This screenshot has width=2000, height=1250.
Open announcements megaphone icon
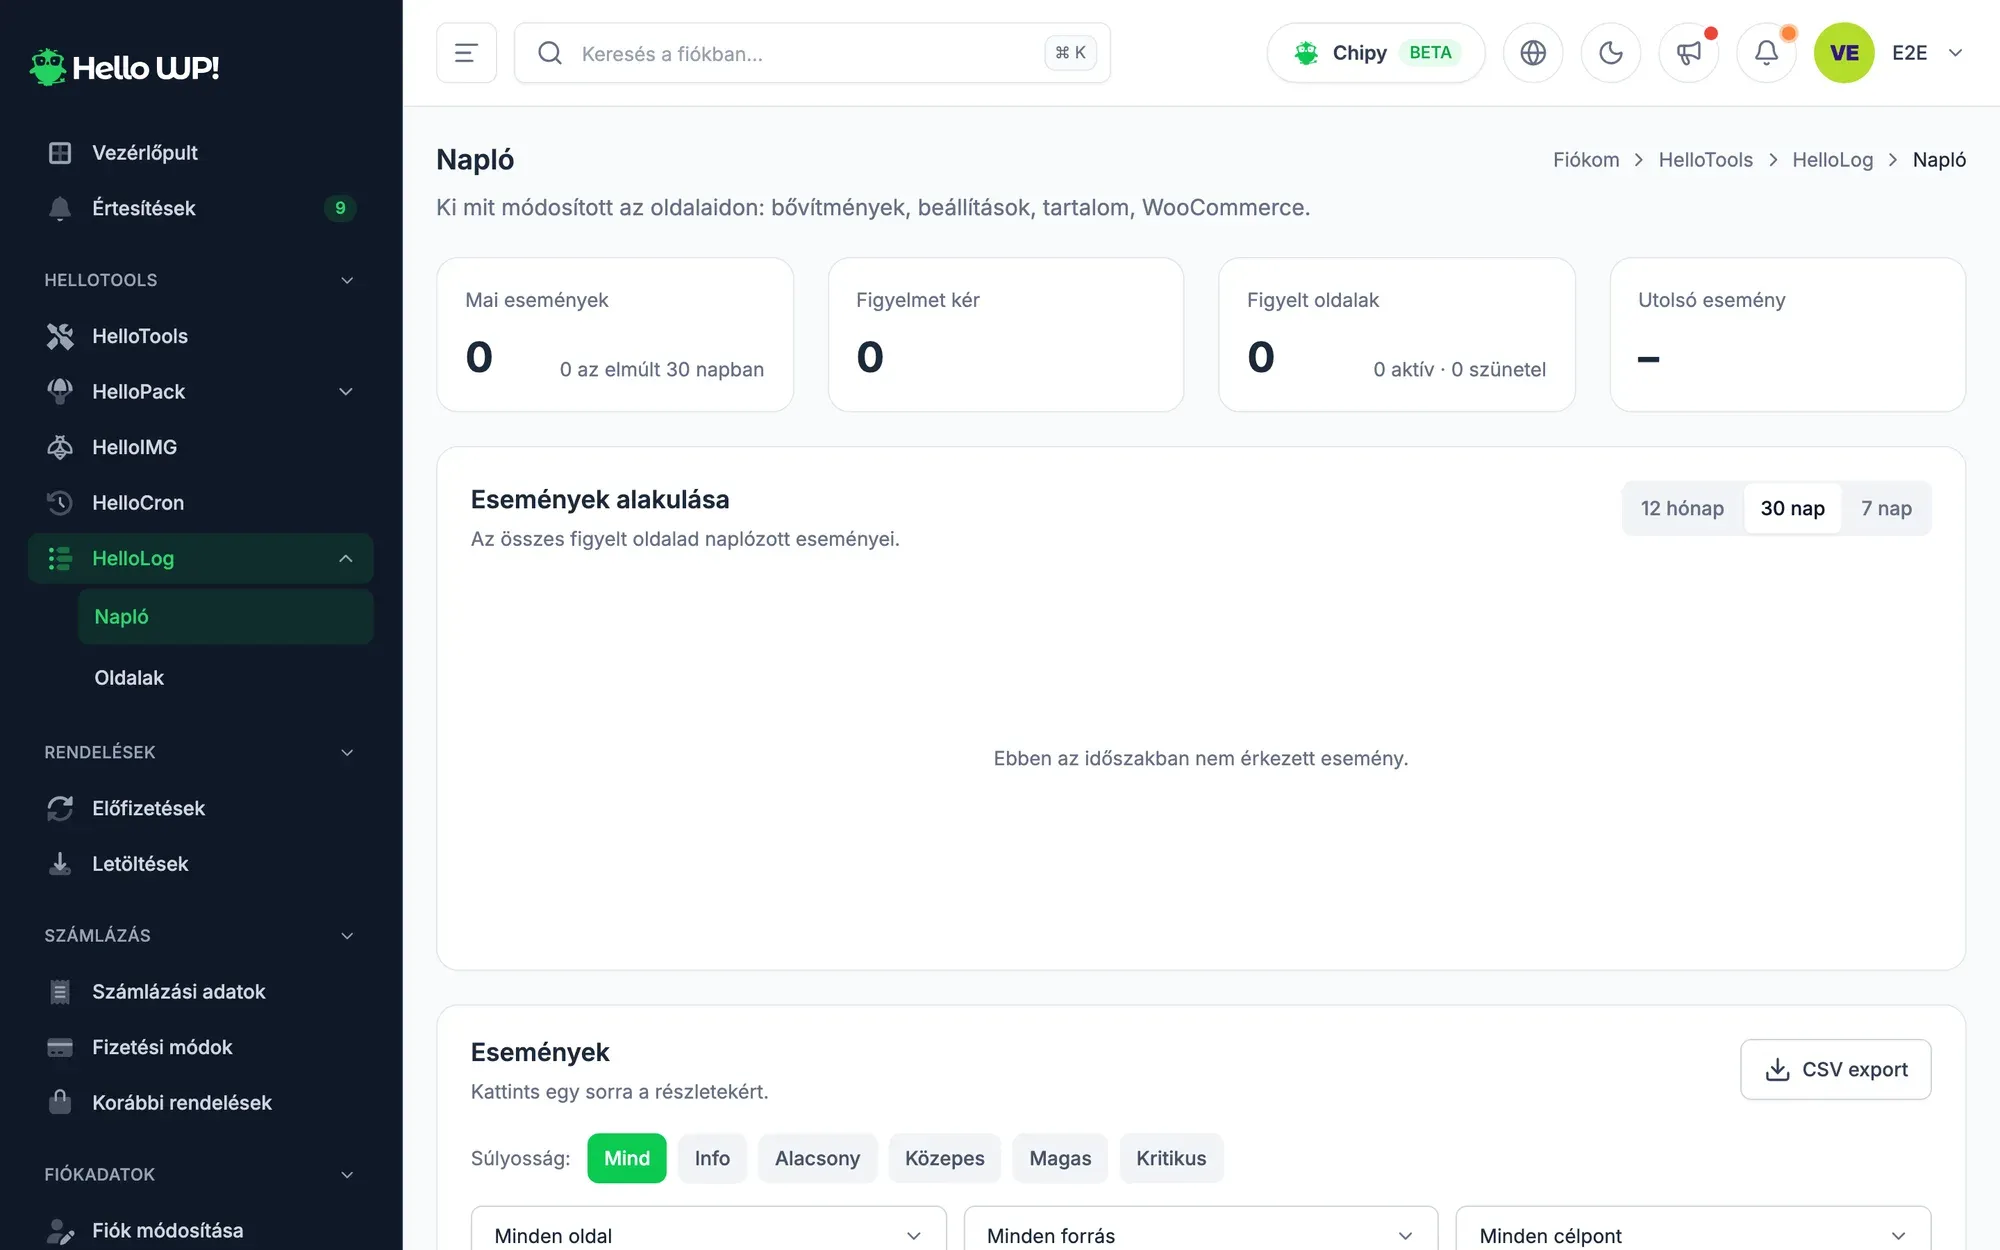[1688, 53]
